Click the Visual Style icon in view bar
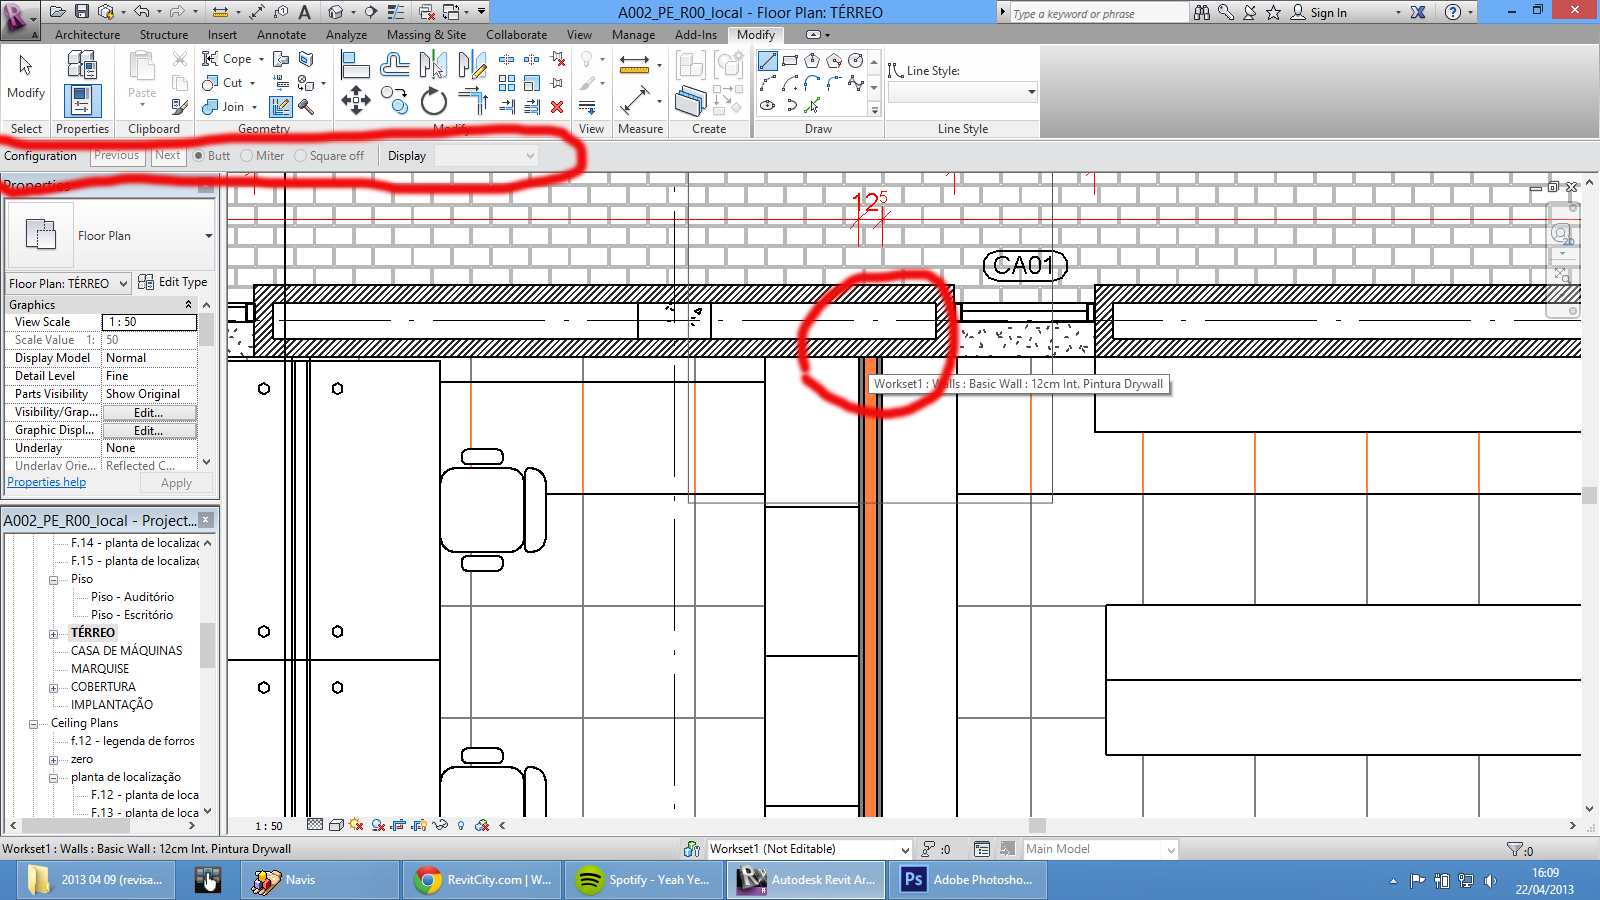Viewport: 1600px width, 900px height. (336, 825)
